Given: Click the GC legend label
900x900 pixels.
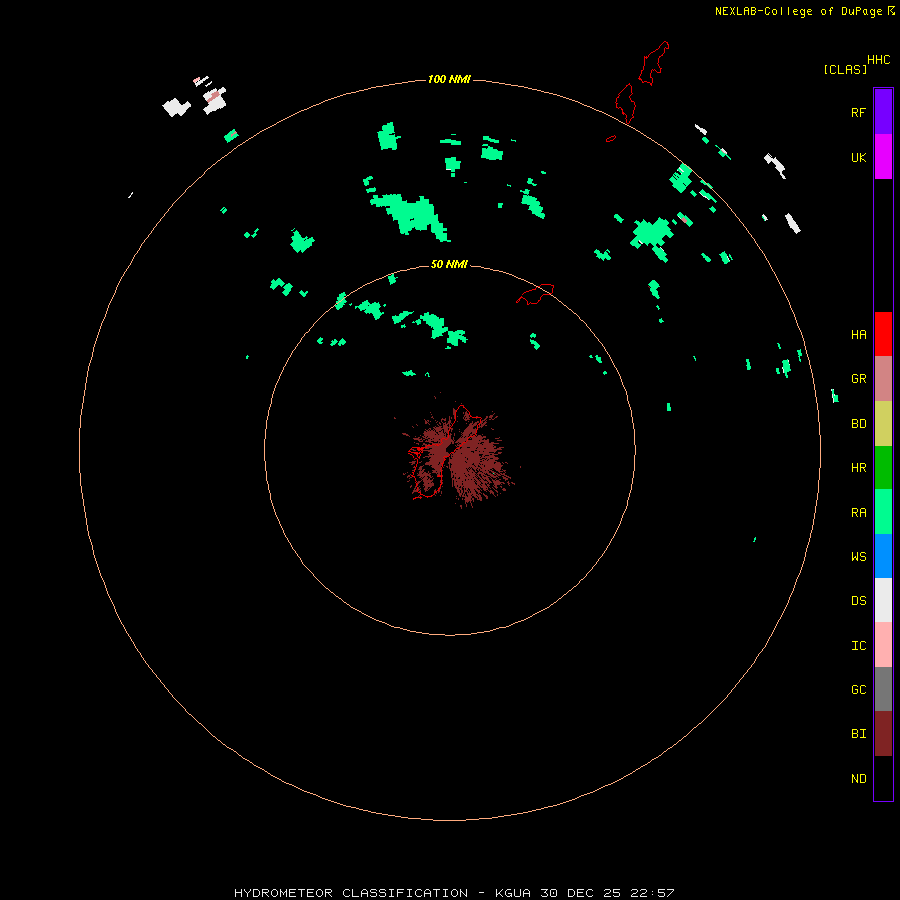Looking at the screenshot, I should pyautogui.click(x=858, y=690).
